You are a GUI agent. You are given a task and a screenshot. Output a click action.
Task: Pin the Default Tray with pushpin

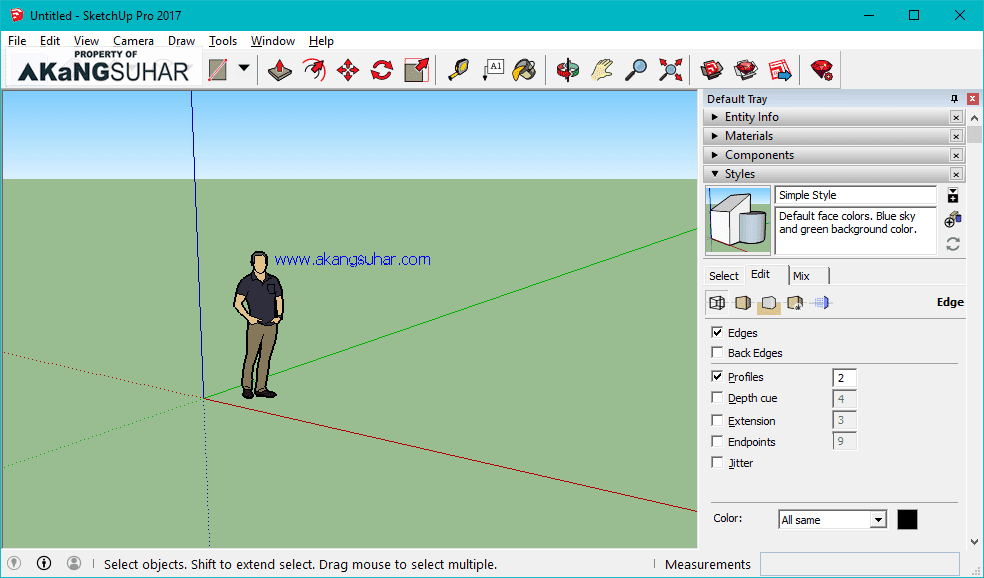pos(955,99)
